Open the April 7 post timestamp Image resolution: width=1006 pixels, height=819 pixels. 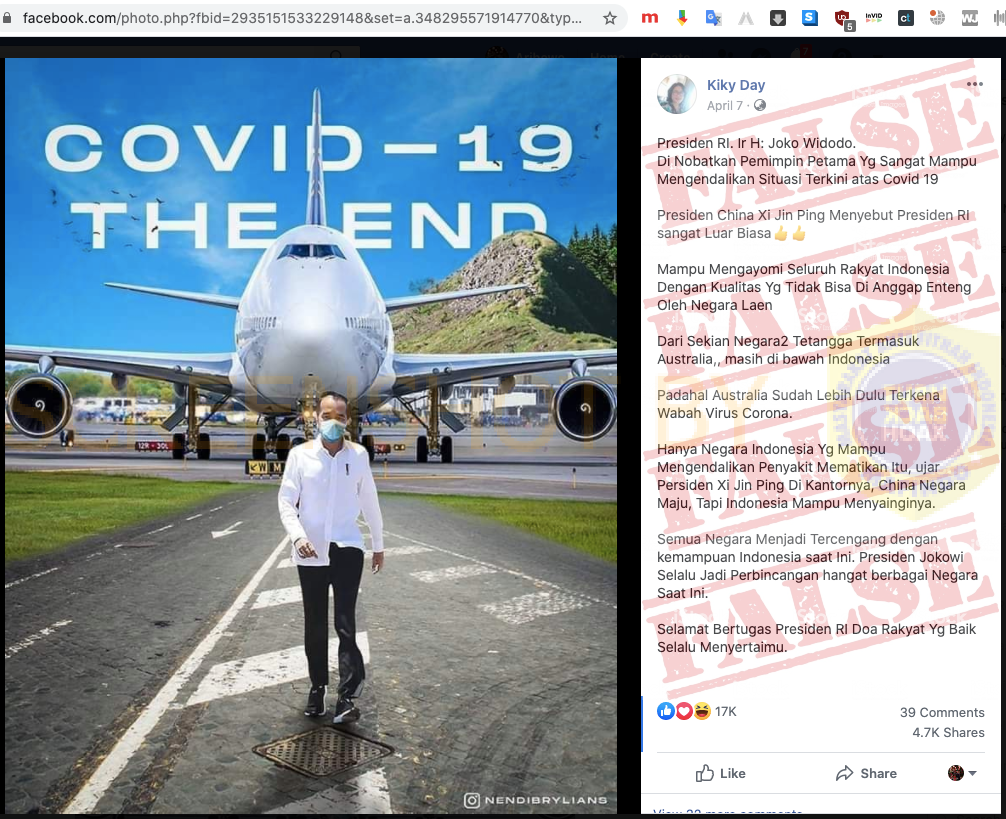tap(725, 106)
